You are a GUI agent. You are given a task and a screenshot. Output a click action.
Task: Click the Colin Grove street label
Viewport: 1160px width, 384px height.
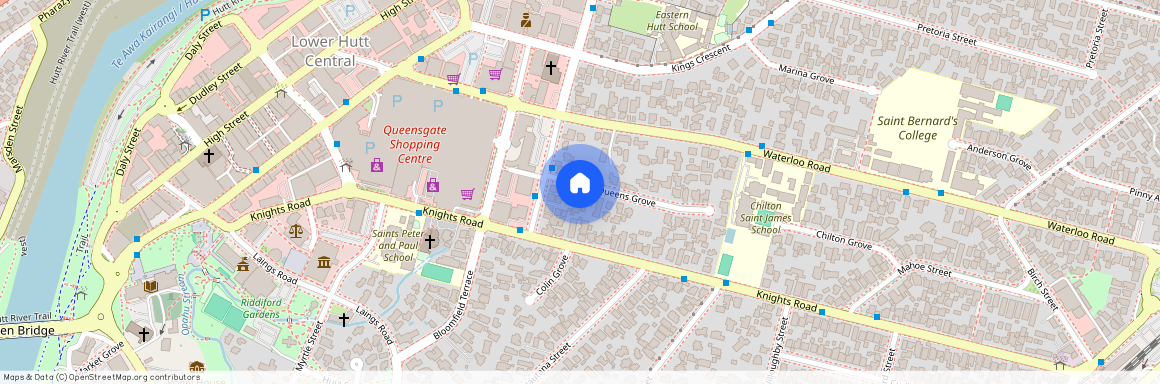point(552,275)
